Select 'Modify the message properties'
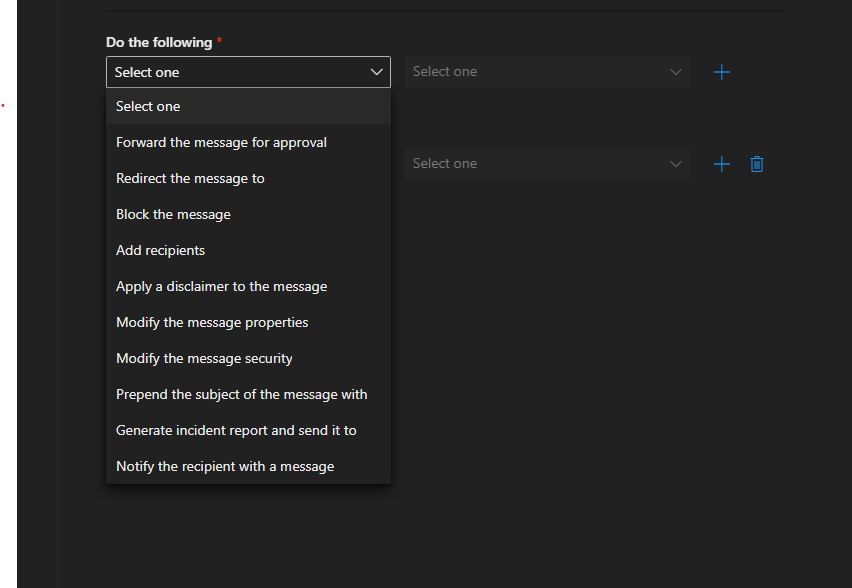The width and height of the screenshot is (852, 588). [212, 323]
